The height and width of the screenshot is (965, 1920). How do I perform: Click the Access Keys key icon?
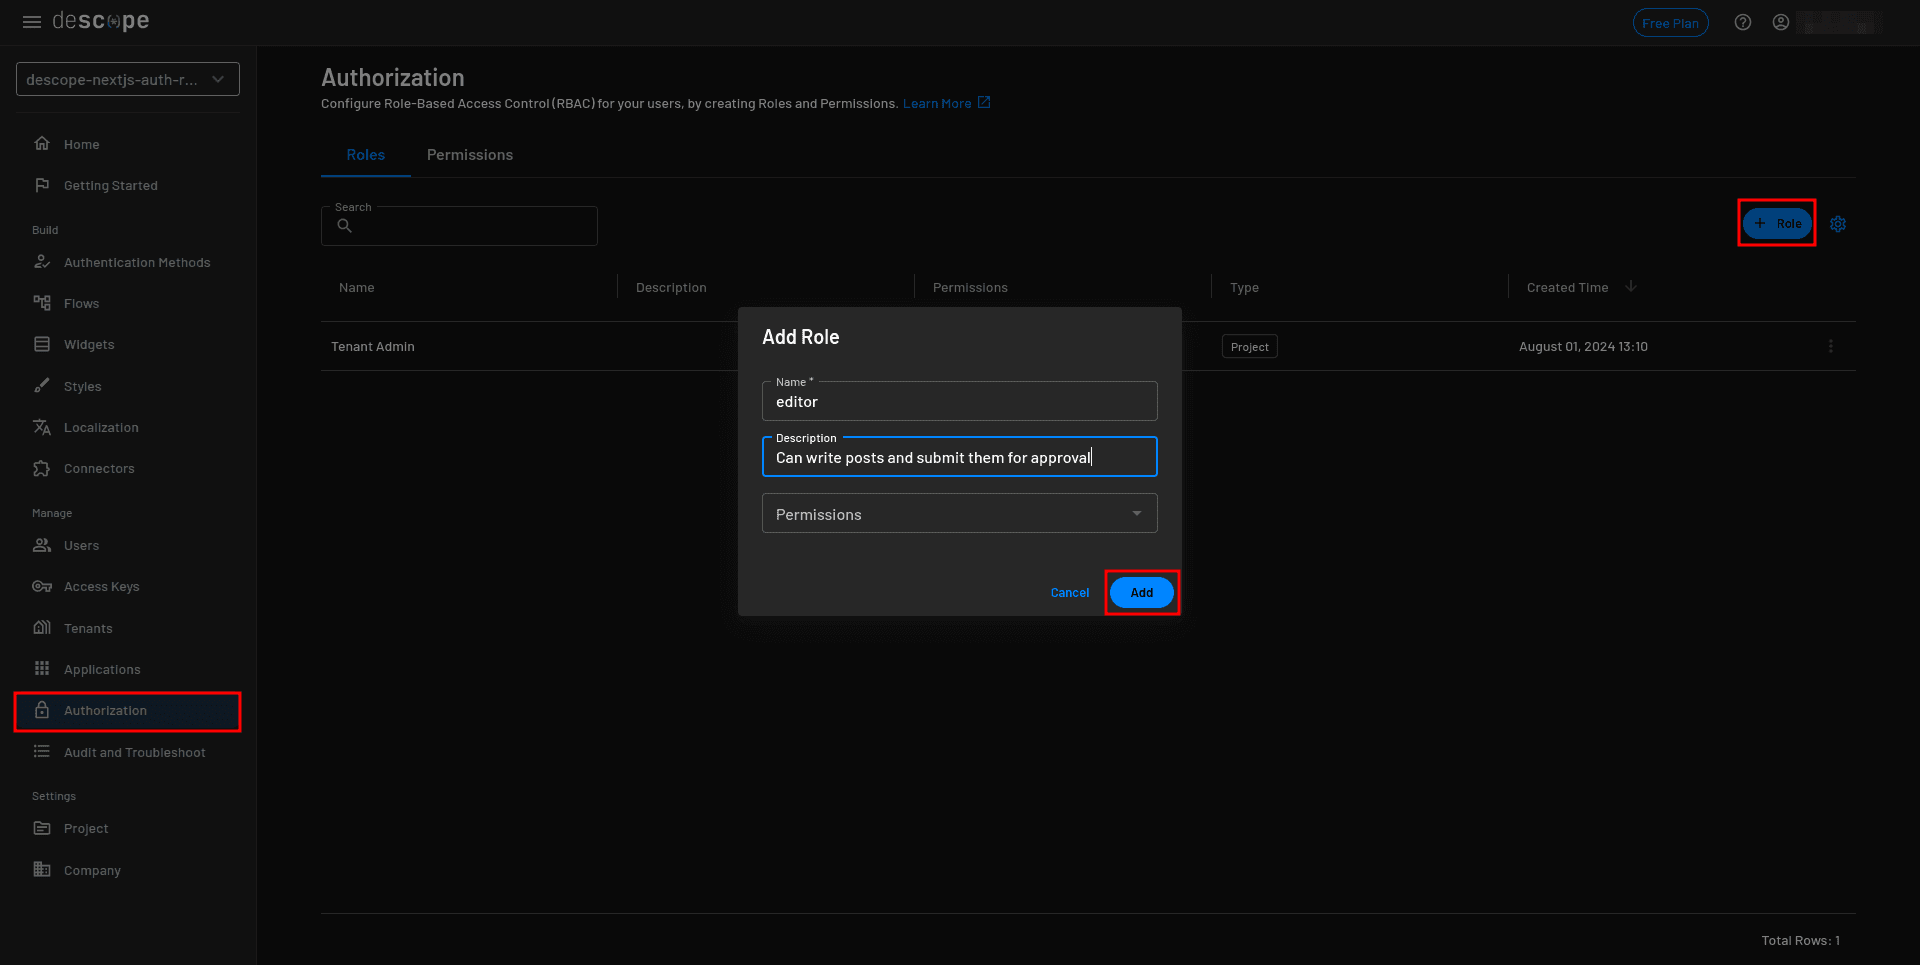point(42,586)
